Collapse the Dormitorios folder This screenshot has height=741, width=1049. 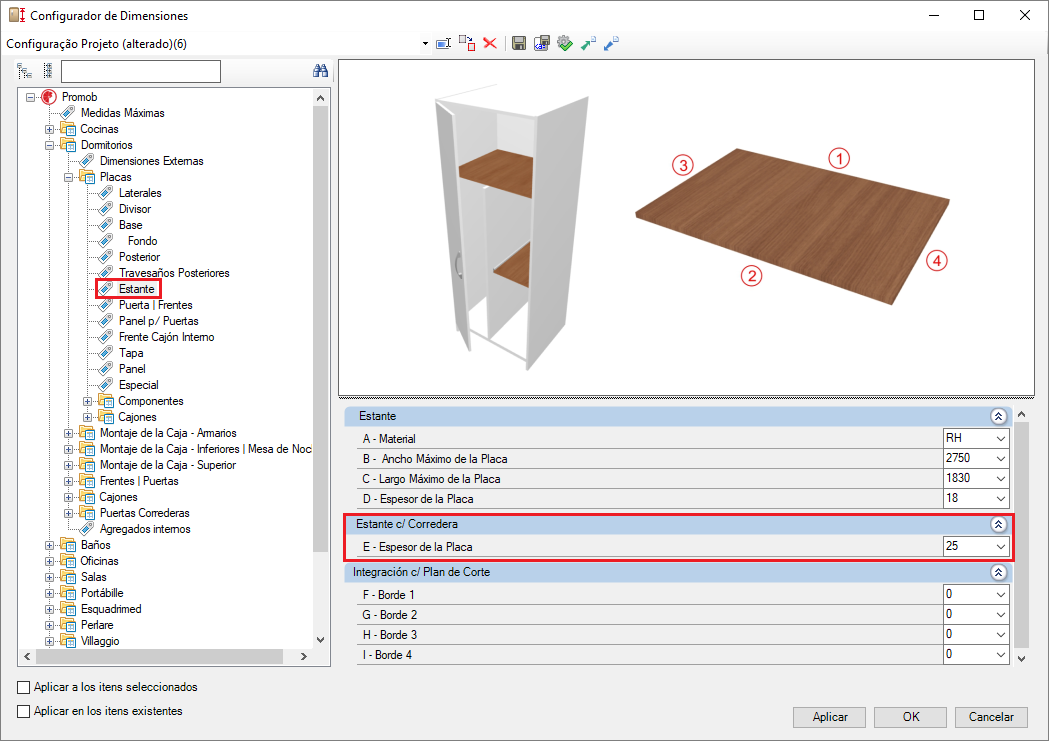coord(50,145)
